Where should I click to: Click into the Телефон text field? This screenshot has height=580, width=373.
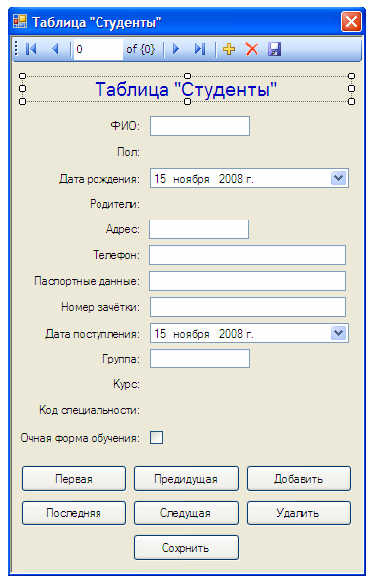pos(248,255)
